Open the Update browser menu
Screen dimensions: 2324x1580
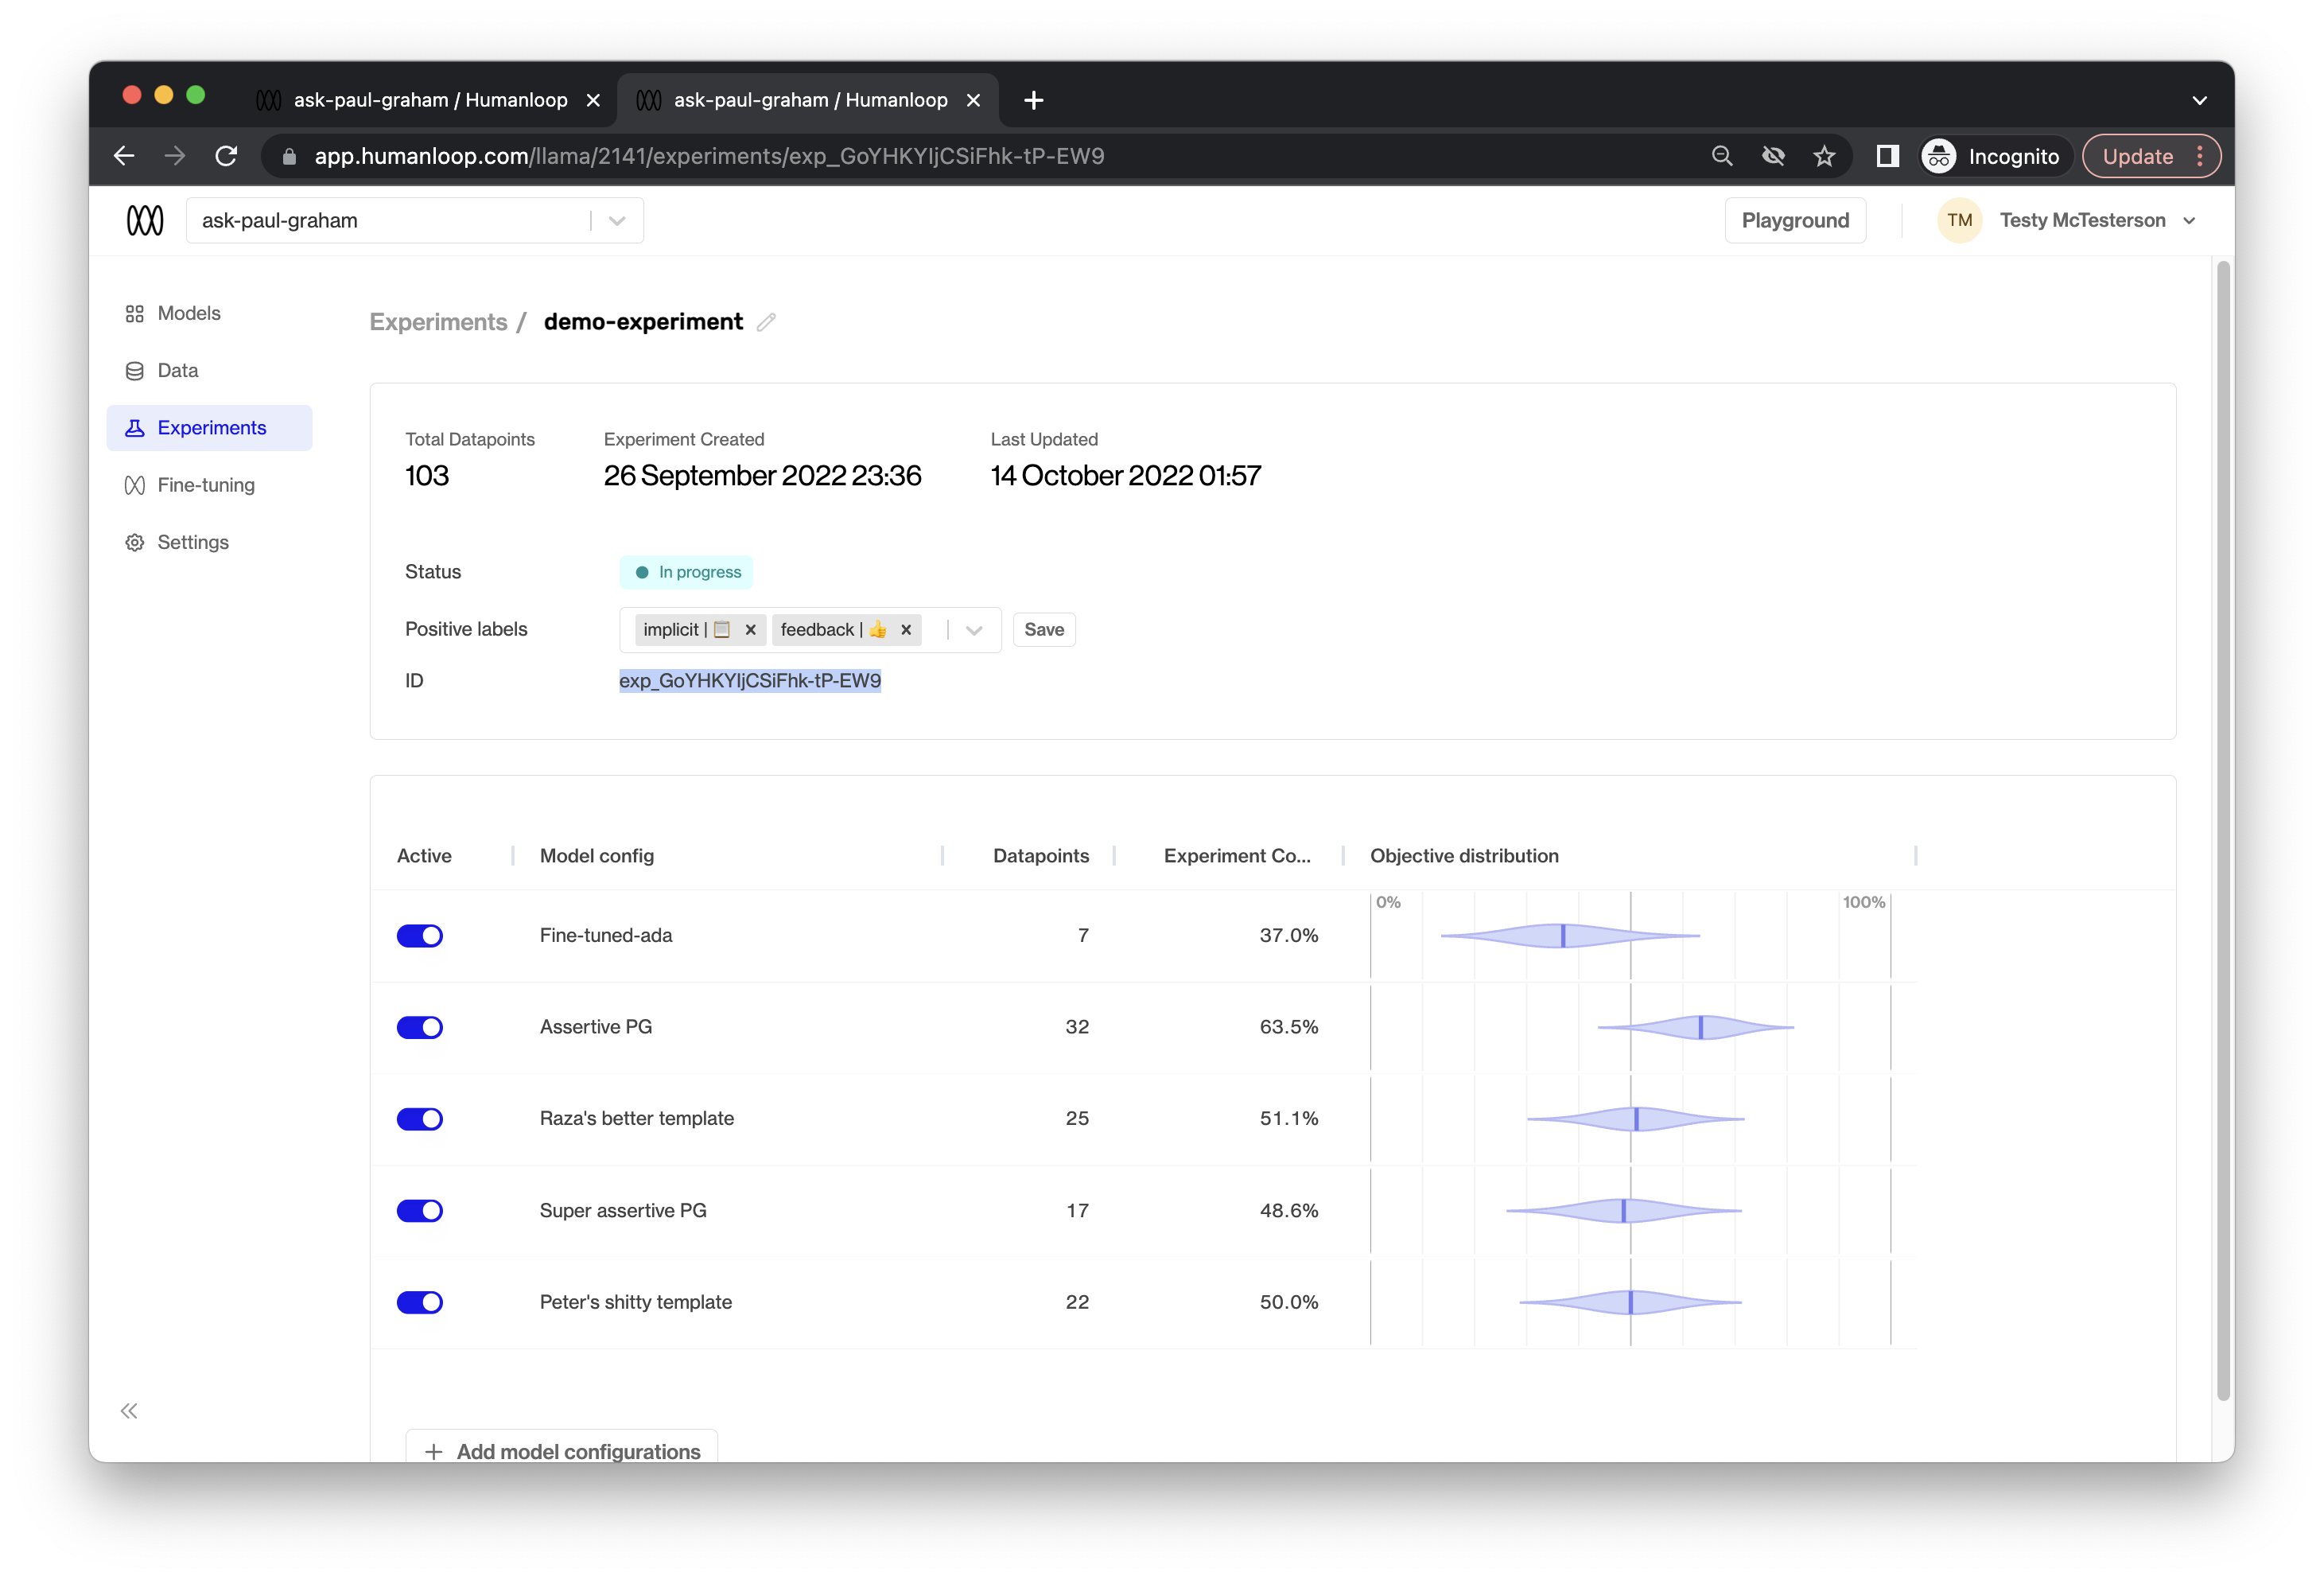click(2200, 156)
